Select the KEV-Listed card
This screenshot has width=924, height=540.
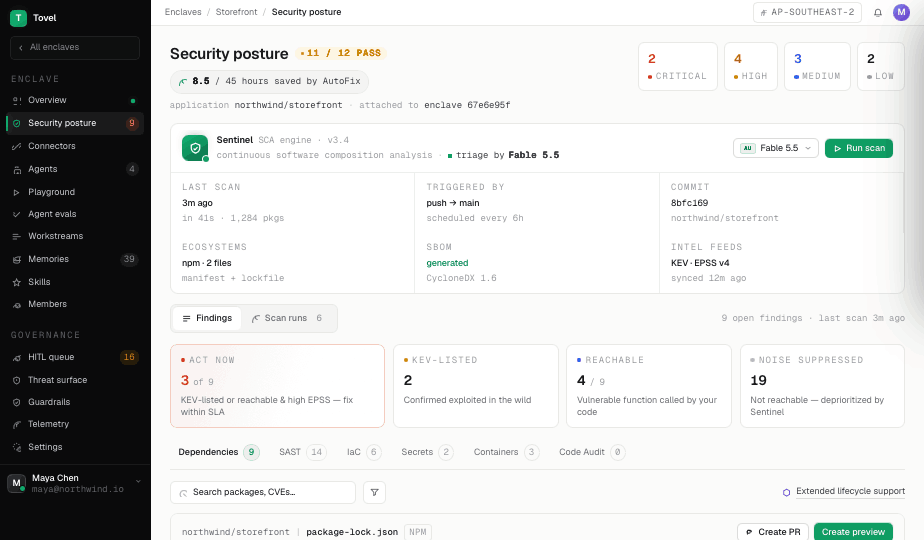[x=476, y=386]
